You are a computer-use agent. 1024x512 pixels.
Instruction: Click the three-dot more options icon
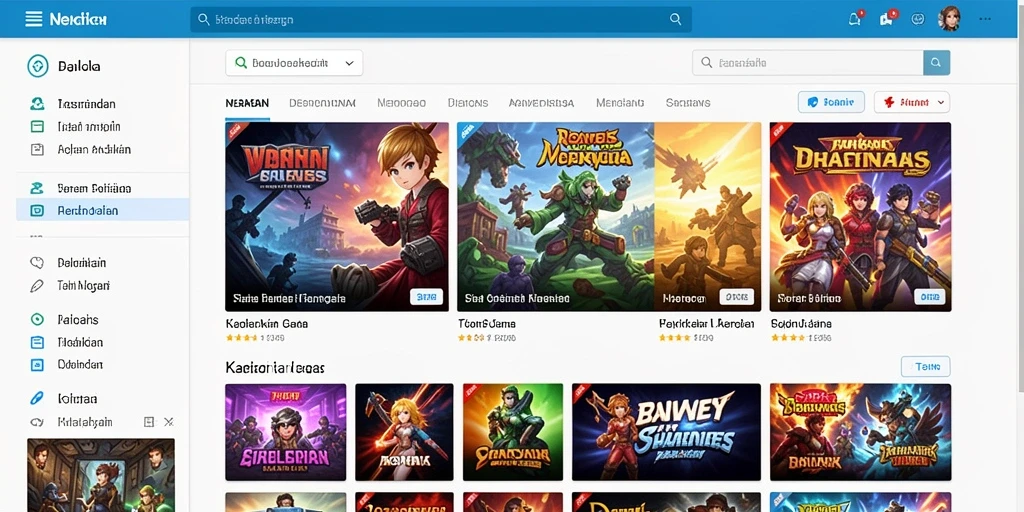pos(985,19)
